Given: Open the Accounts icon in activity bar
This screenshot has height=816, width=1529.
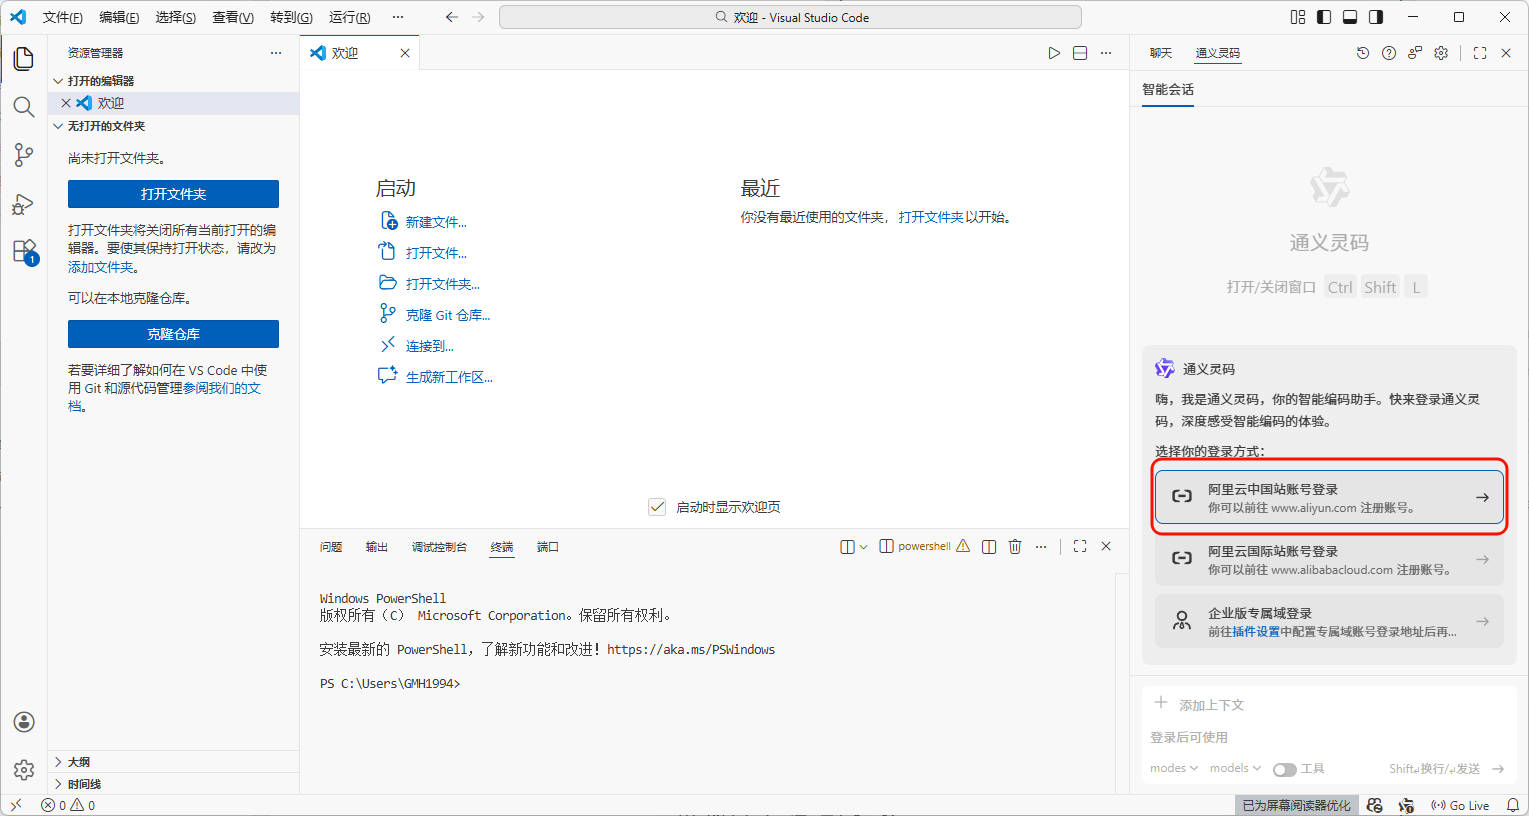Looking at the screenshot, I should click(24, 722).
